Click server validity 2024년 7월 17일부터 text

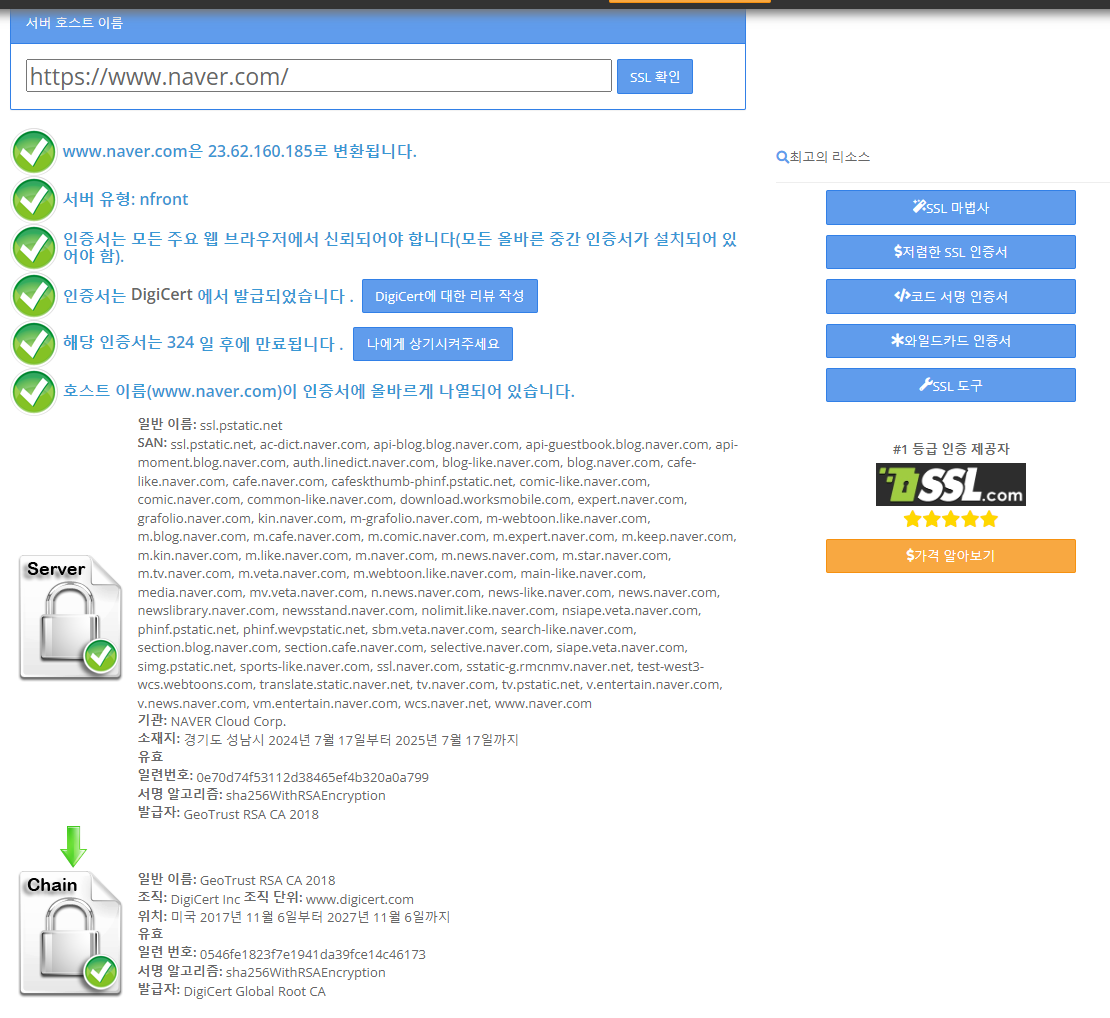pyautogui.click(x=329, y=740)
